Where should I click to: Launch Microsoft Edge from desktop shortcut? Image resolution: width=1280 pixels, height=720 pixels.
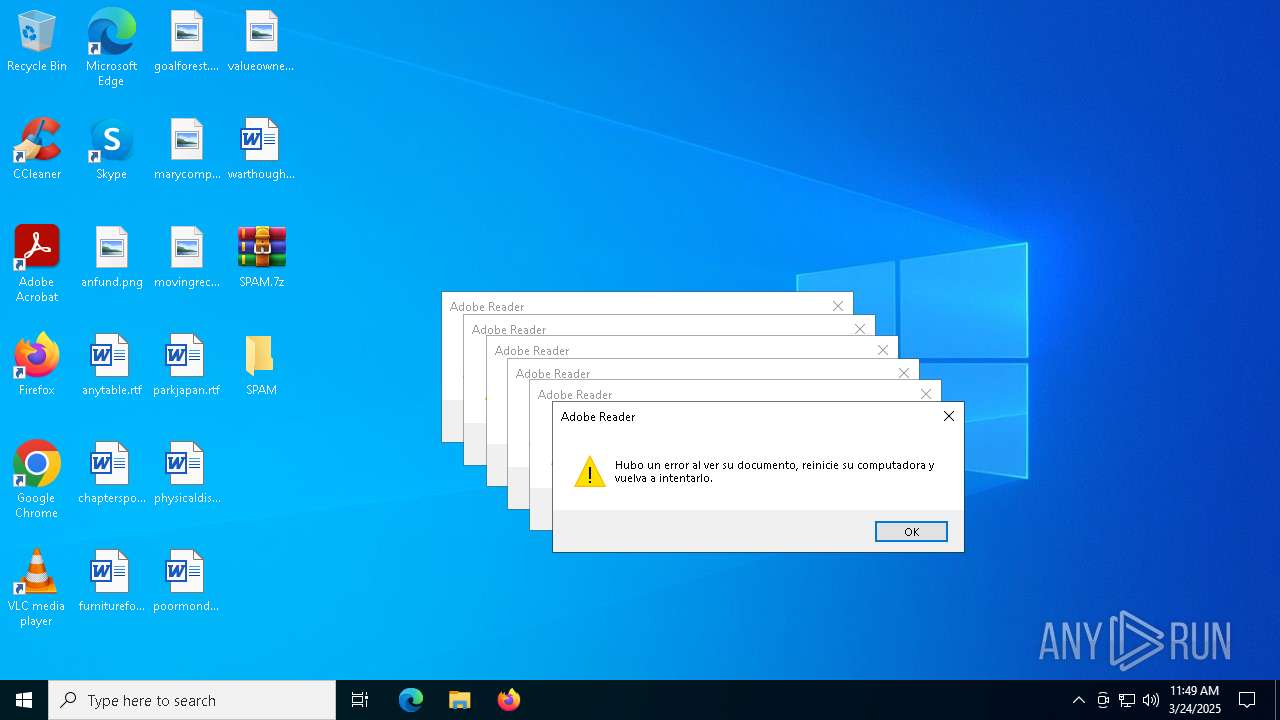point(111,47)
